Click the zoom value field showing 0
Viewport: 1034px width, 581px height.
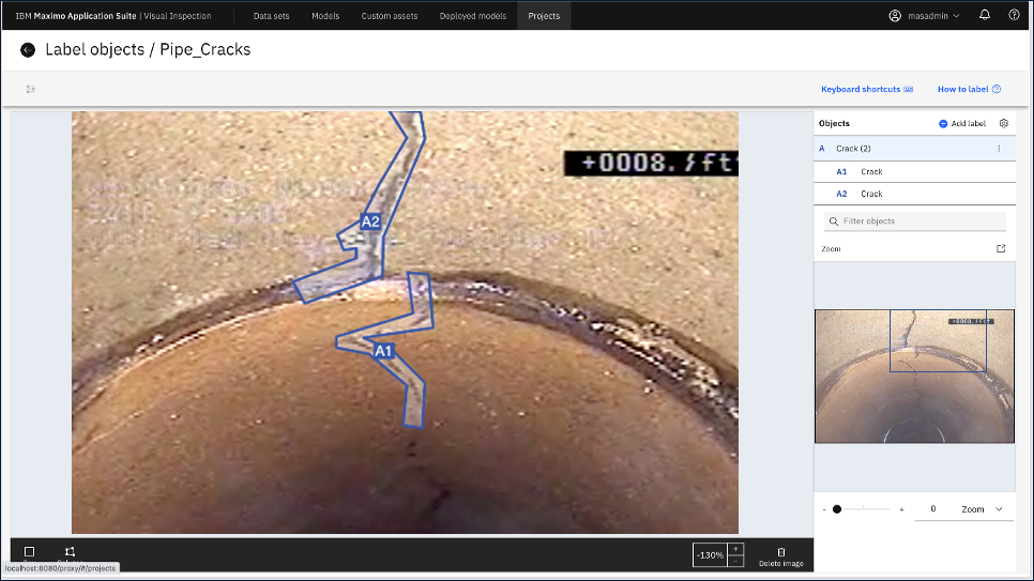pyautogui.click(x=932, y=509)
